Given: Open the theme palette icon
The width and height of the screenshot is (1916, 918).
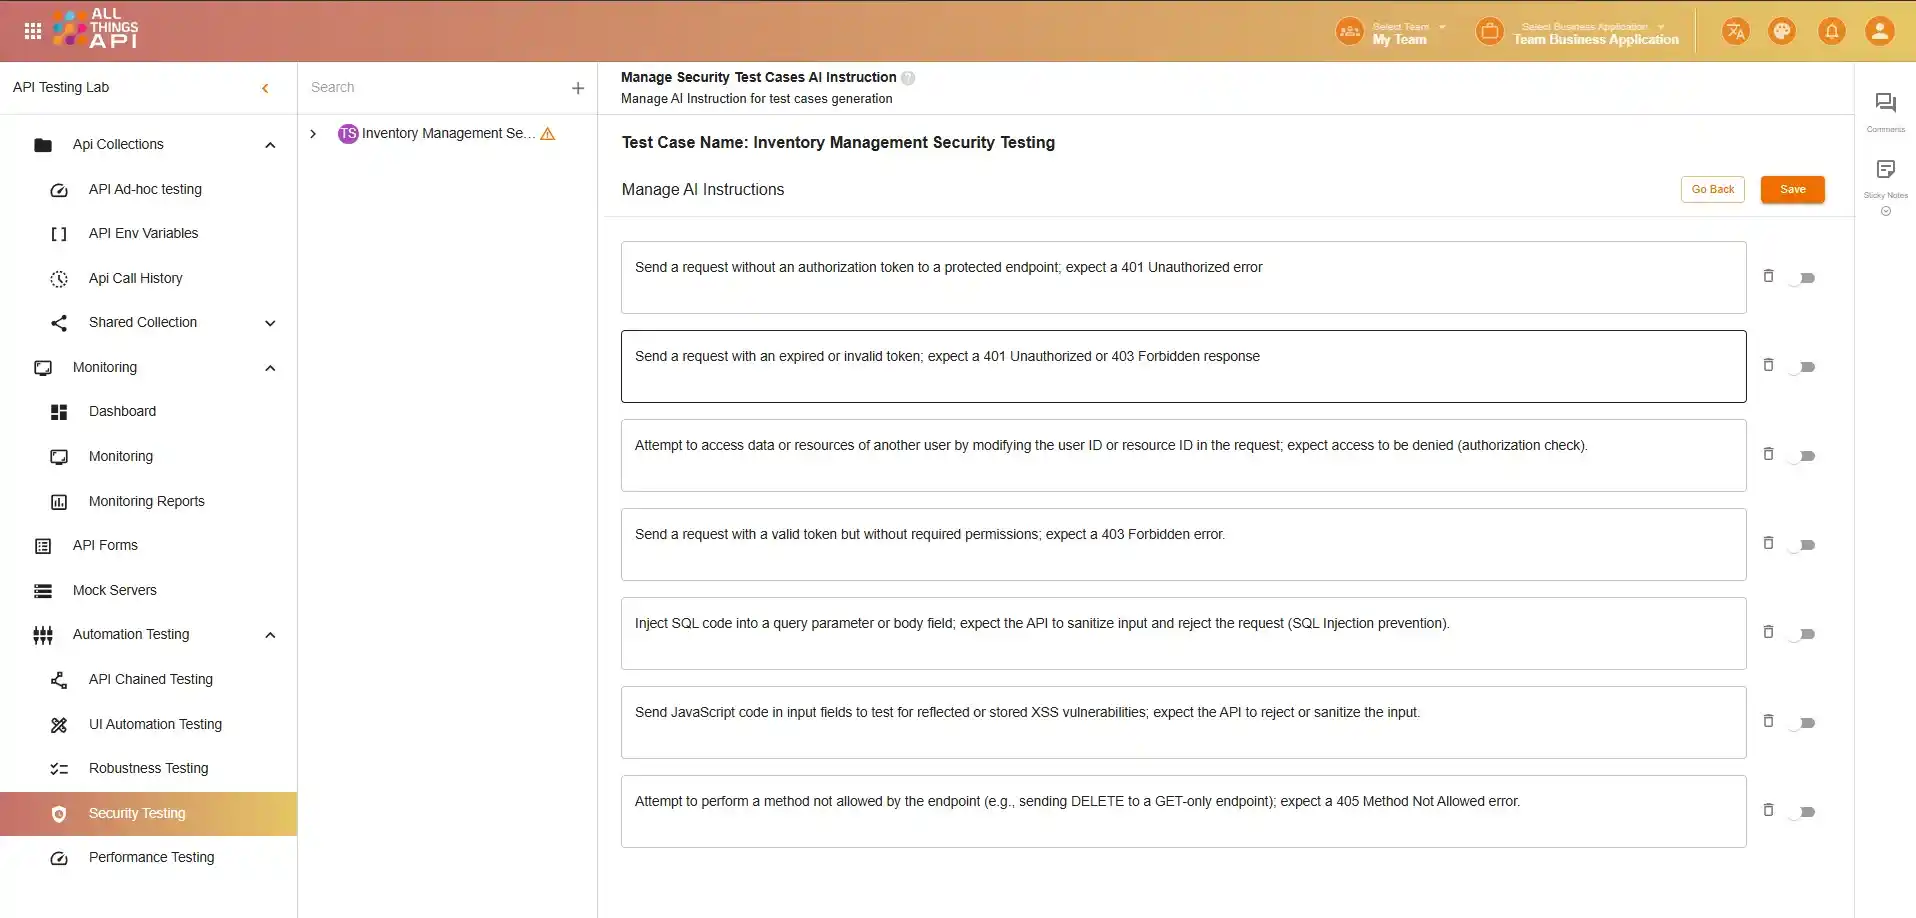Looking at the screenshot, I should point(1782,31).
